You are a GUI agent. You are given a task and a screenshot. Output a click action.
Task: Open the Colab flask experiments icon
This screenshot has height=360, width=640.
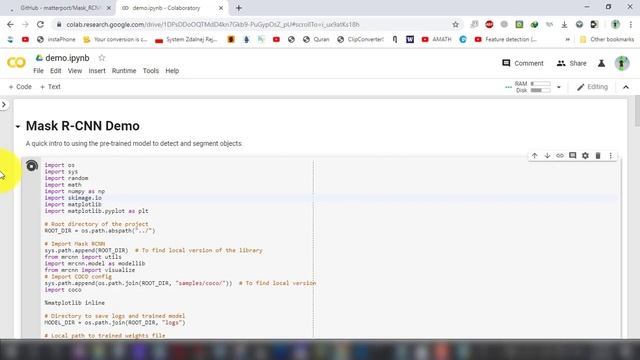tap(601, 63)
